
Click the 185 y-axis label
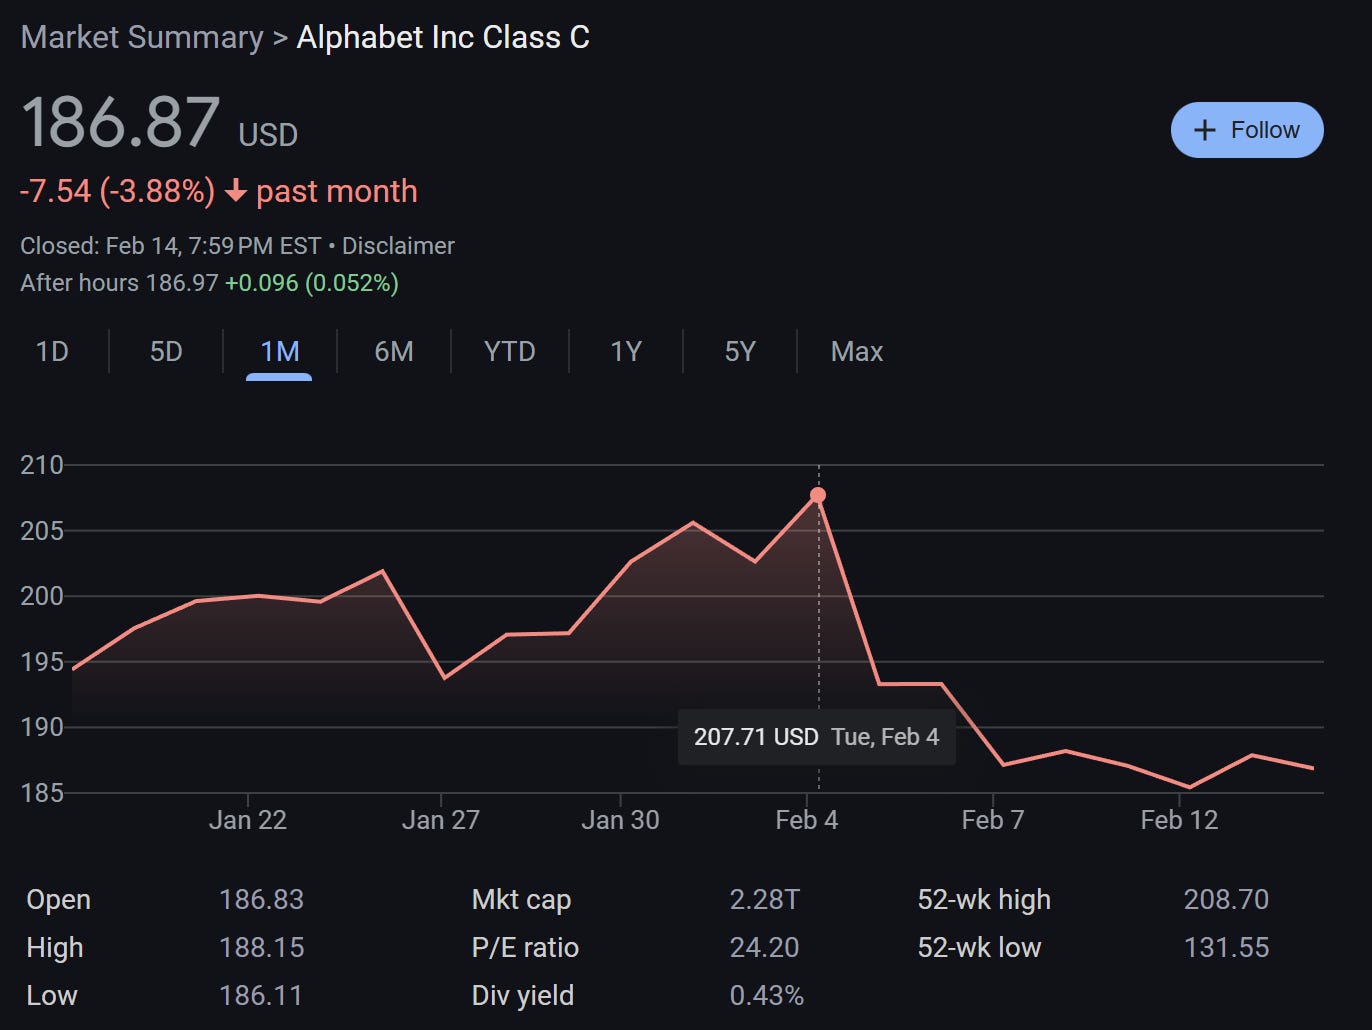pyautogui.click(x=42, y=793)
